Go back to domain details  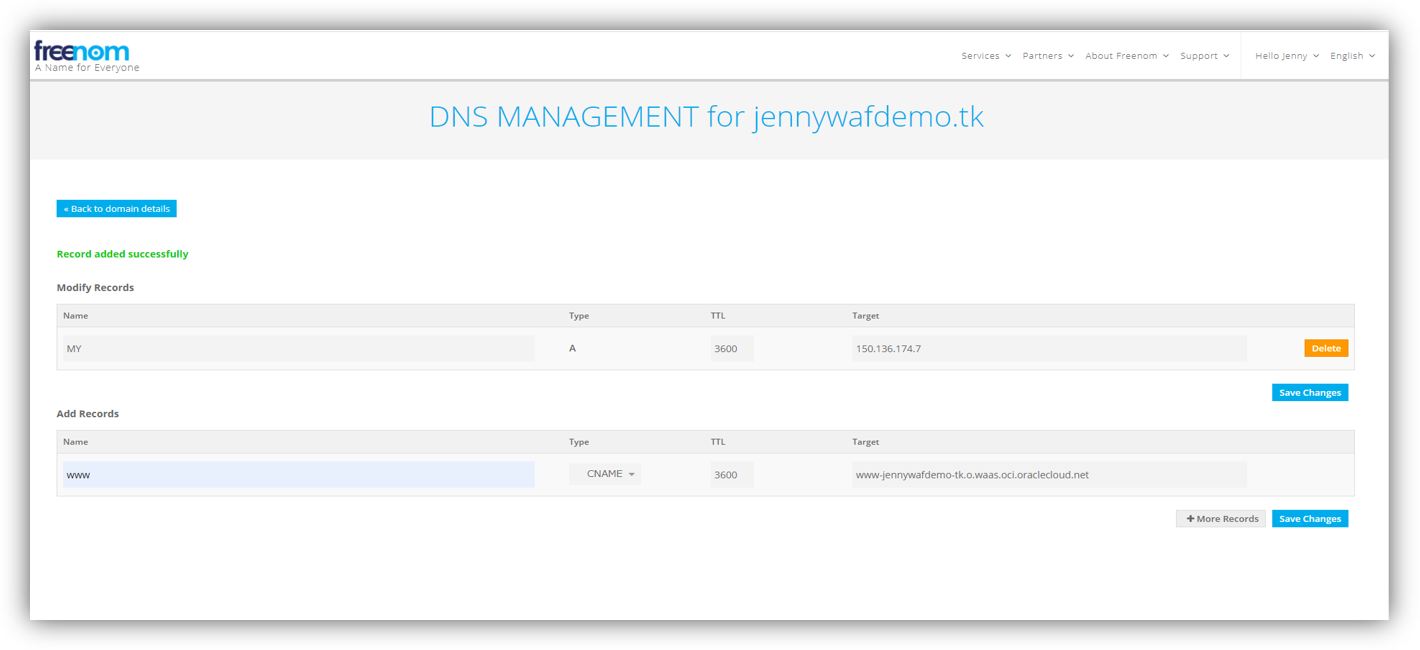[x=116, y=209]
